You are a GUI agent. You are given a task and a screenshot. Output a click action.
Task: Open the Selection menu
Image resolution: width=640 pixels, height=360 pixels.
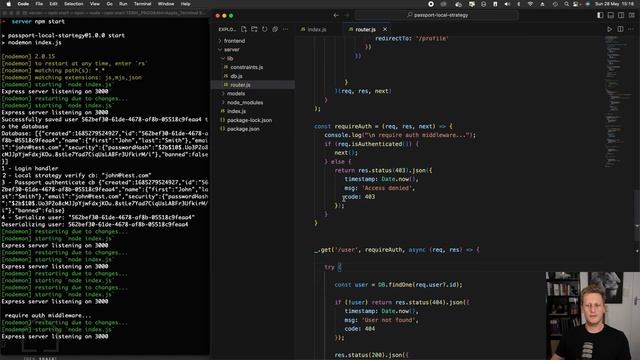pyautogui.click(x=74, y=4)
